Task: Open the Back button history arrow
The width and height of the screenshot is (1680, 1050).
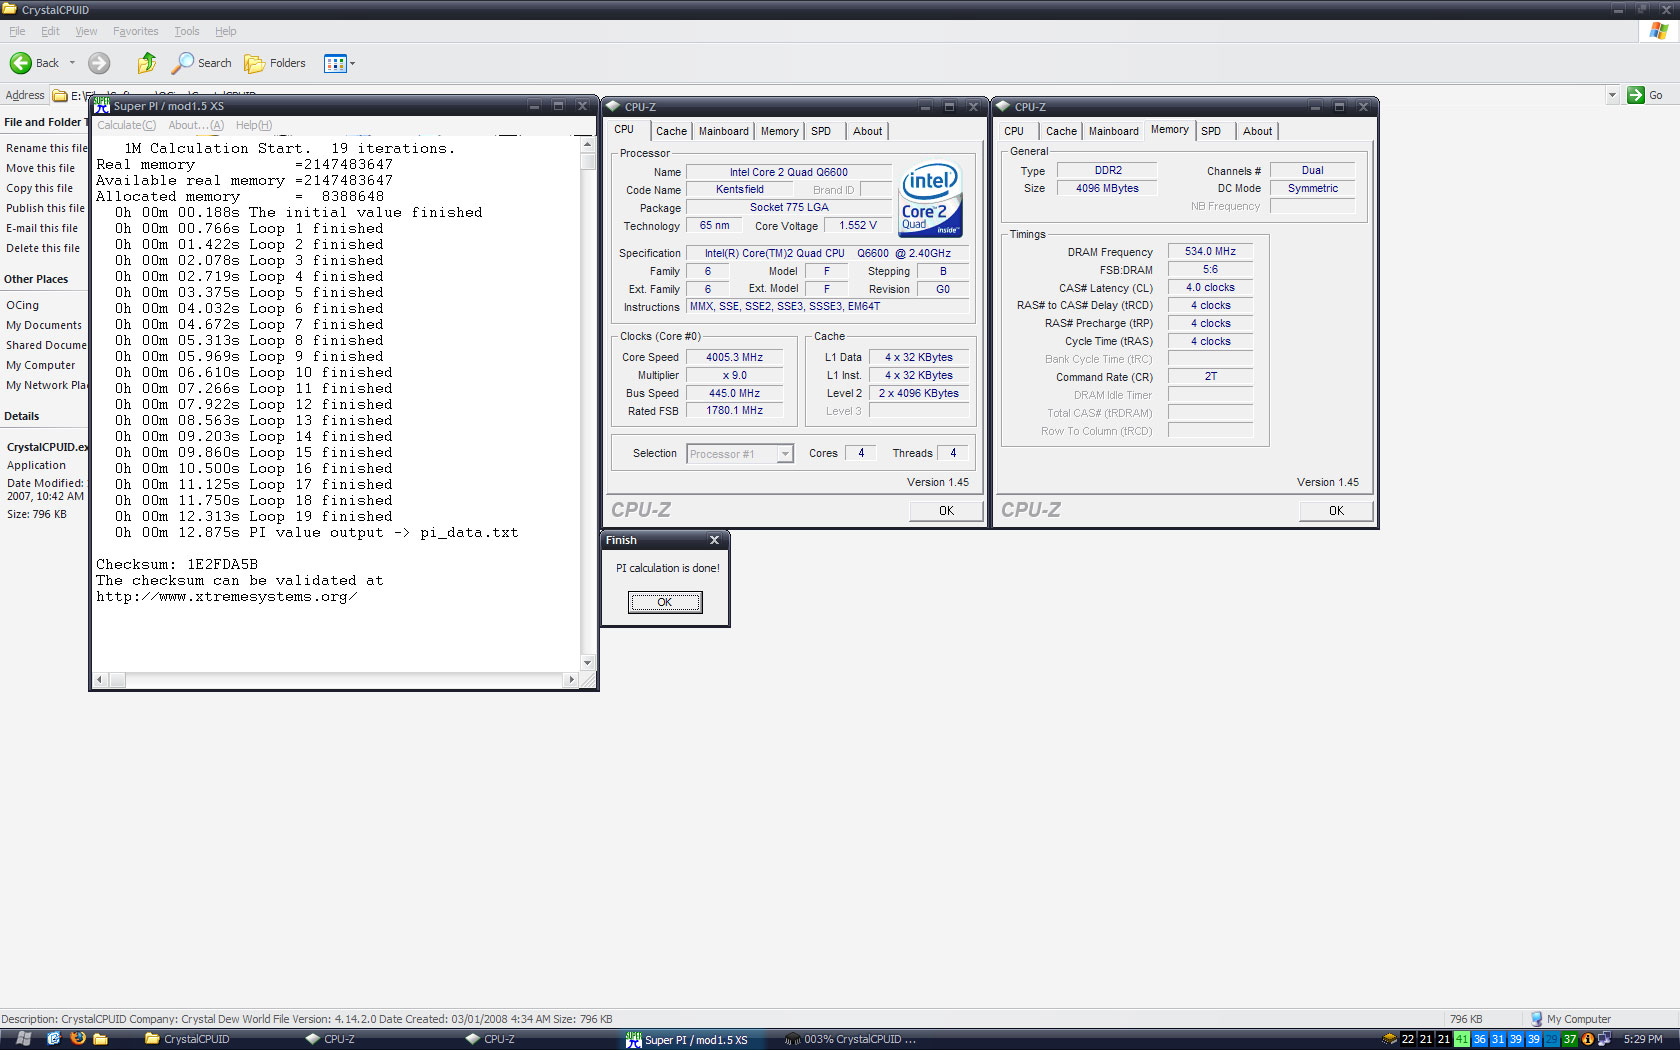Action: pos(72,63)
